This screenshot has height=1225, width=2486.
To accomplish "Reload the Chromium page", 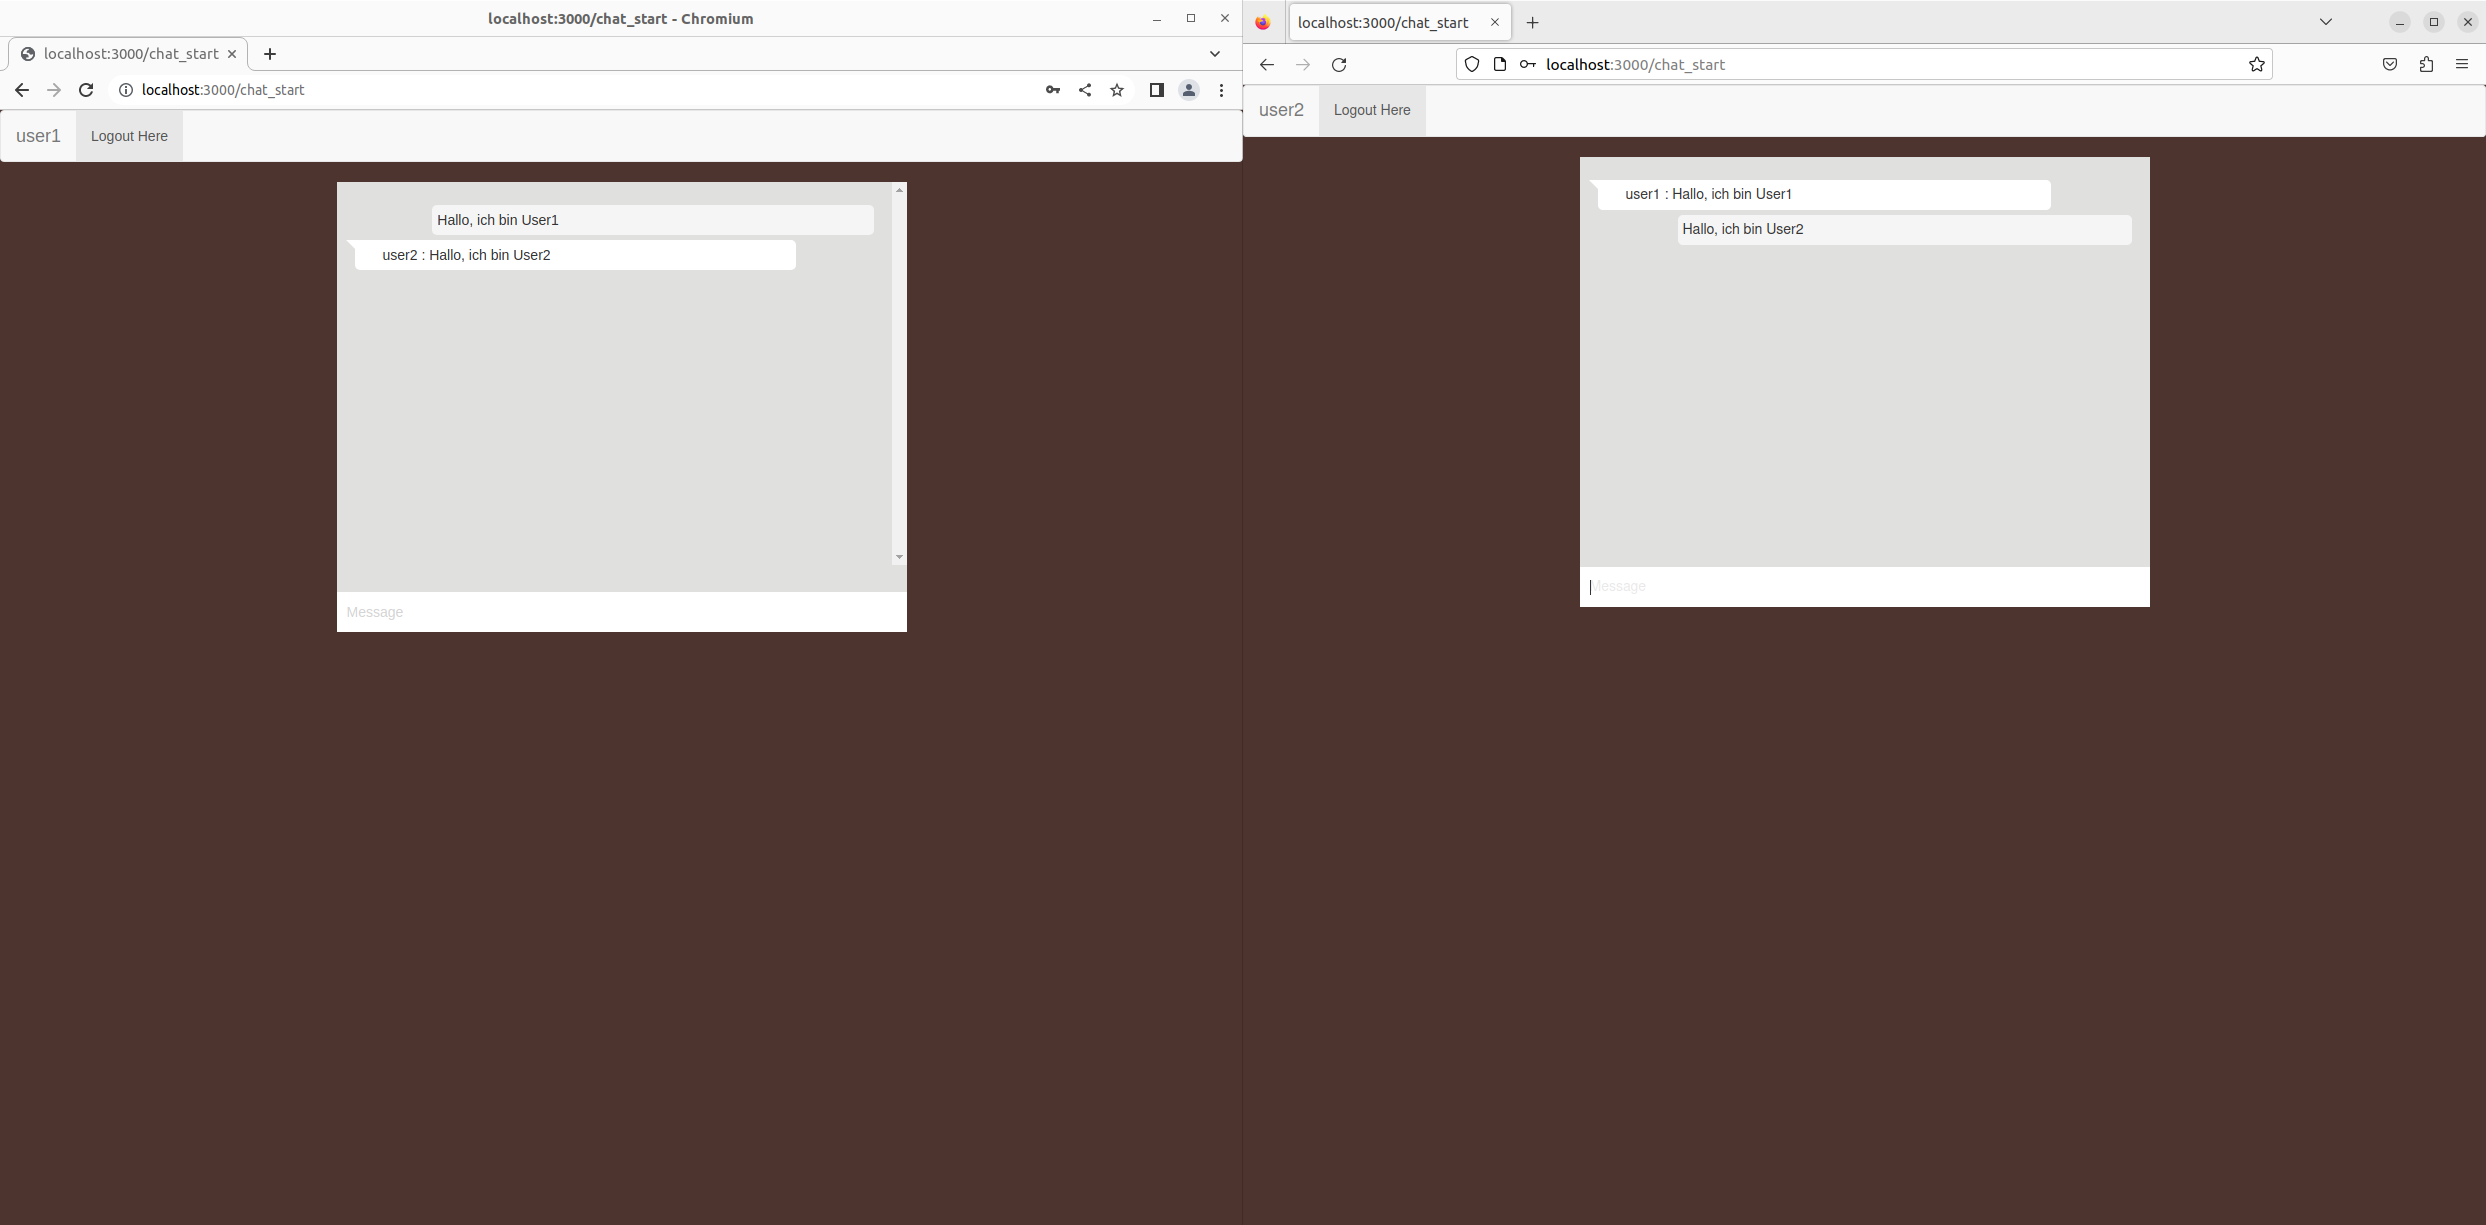I will pyautogui.click(x=86, y=90).
